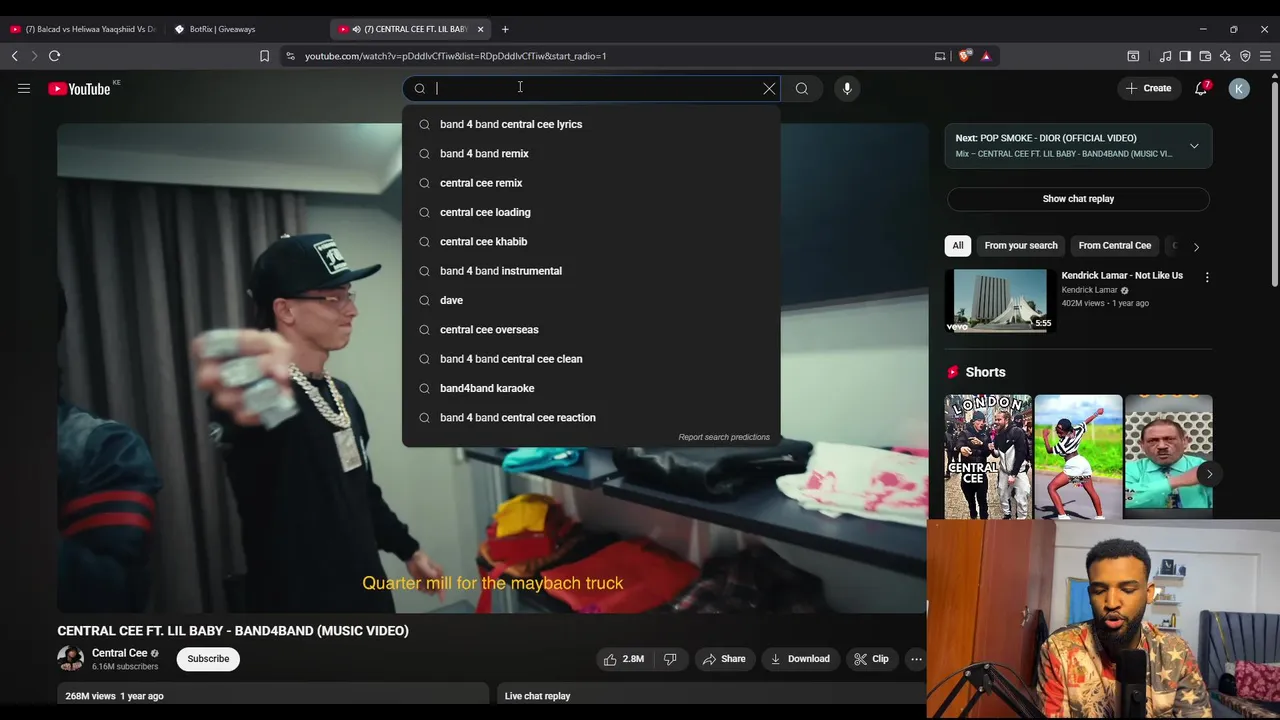
Task: Close the CENTRAL CEE FT. LIL BABY tab
Action: (x=480, y=29)
